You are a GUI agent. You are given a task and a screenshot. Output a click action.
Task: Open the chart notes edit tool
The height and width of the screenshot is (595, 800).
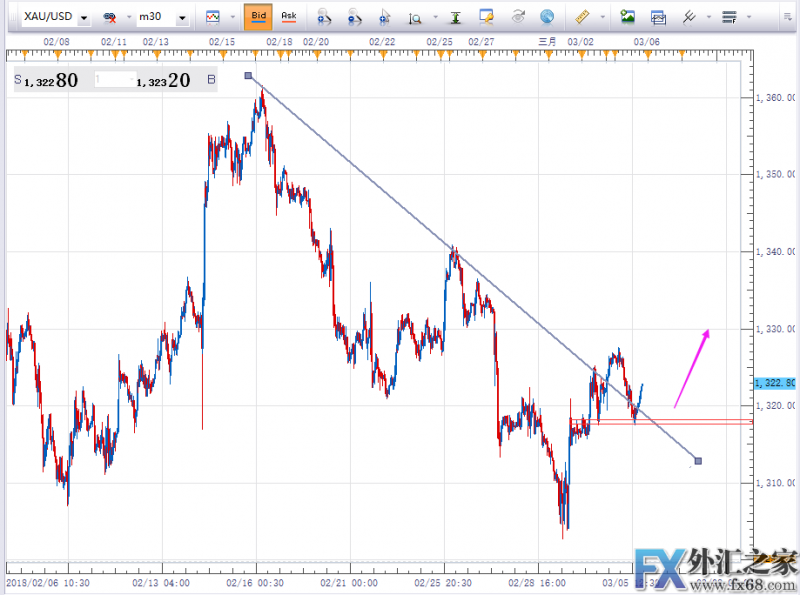coord(487,17)
